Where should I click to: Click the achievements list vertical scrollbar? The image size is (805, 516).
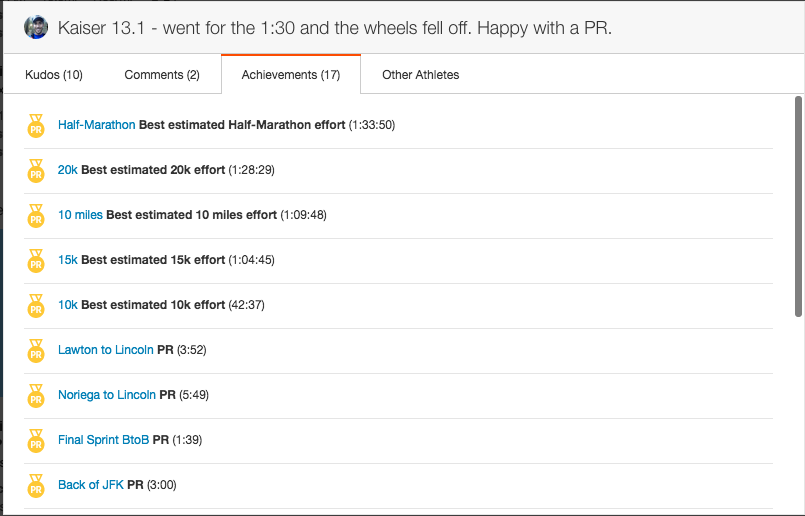[x=798, y=207]
